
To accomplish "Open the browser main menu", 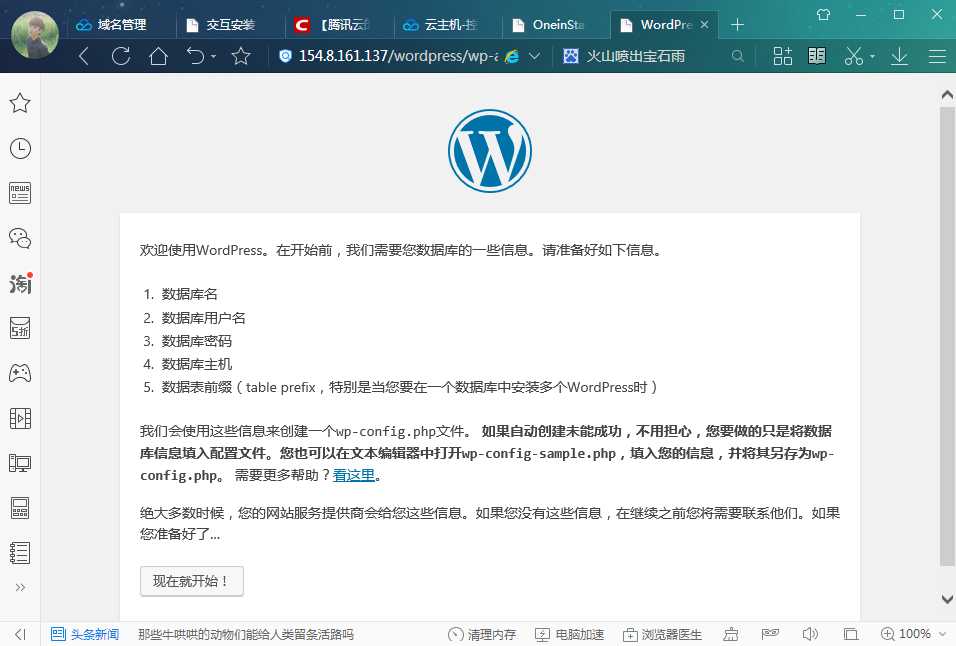I will click(937, 56).
